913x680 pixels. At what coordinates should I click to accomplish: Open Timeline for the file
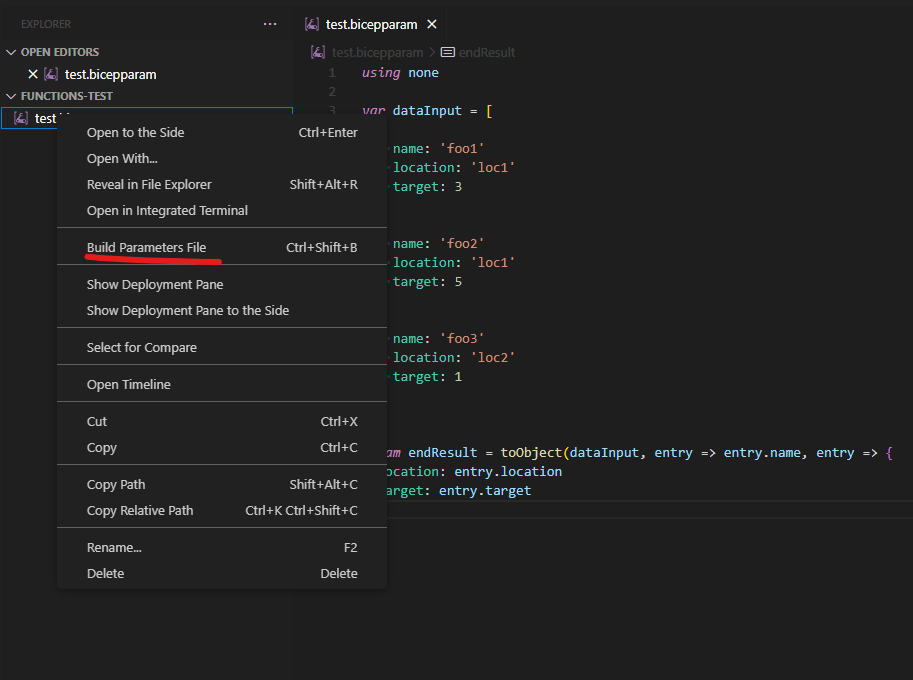128,384
